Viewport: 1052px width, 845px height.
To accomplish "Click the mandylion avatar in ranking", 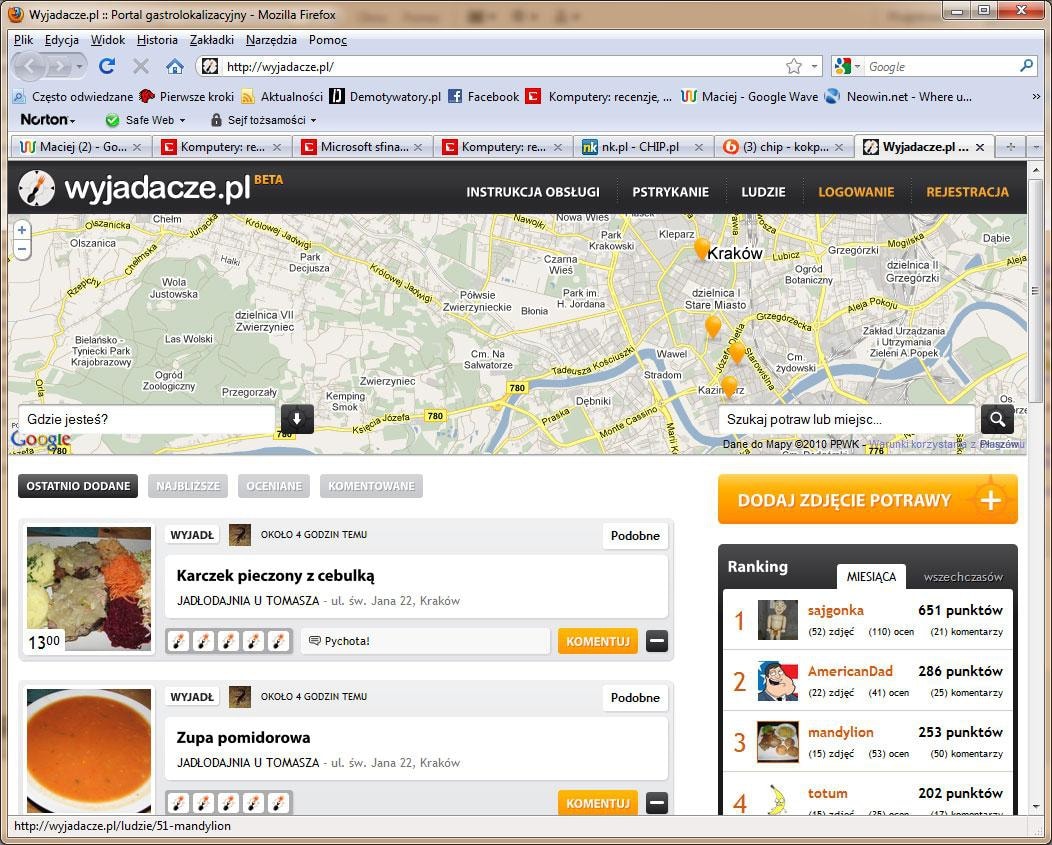I will [778, 742].
